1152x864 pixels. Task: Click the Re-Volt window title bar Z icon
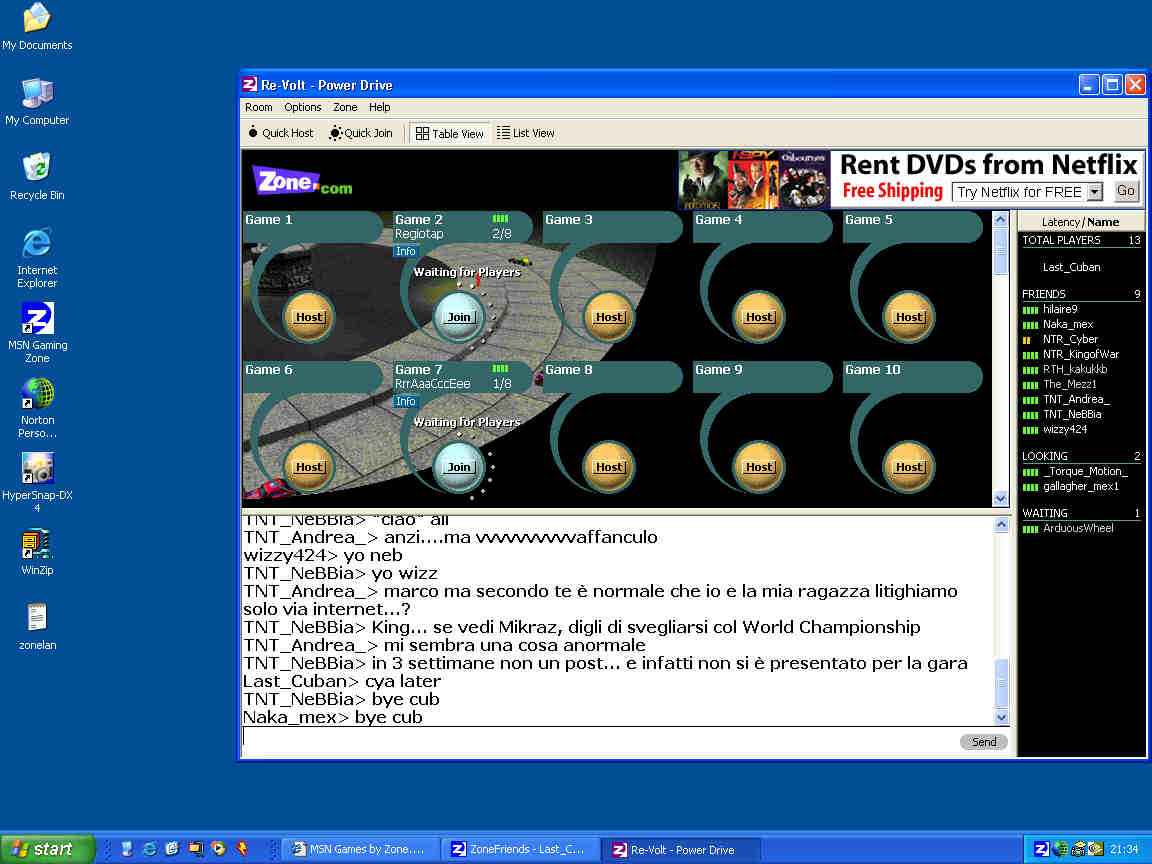pos(250,84)
